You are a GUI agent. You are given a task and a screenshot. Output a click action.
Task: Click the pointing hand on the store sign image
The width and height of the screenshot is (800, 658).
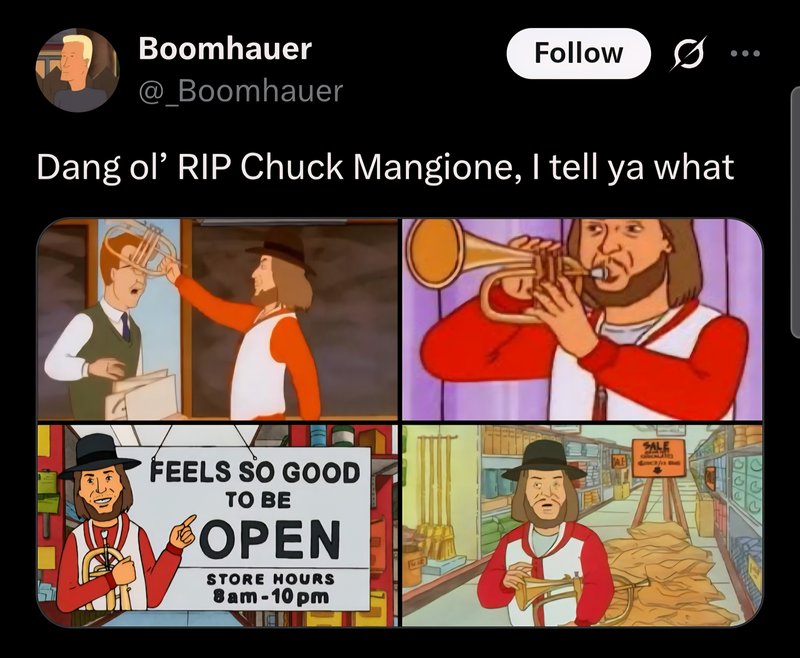click(182, 530)
